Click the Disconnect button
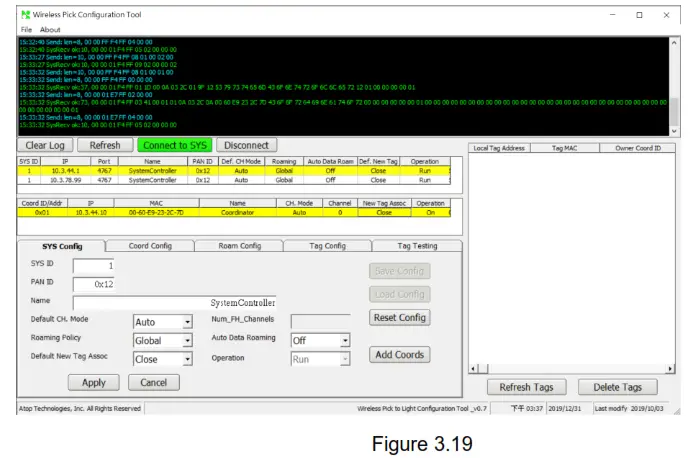This screenshot has height=458, width=694. point(247,145)
